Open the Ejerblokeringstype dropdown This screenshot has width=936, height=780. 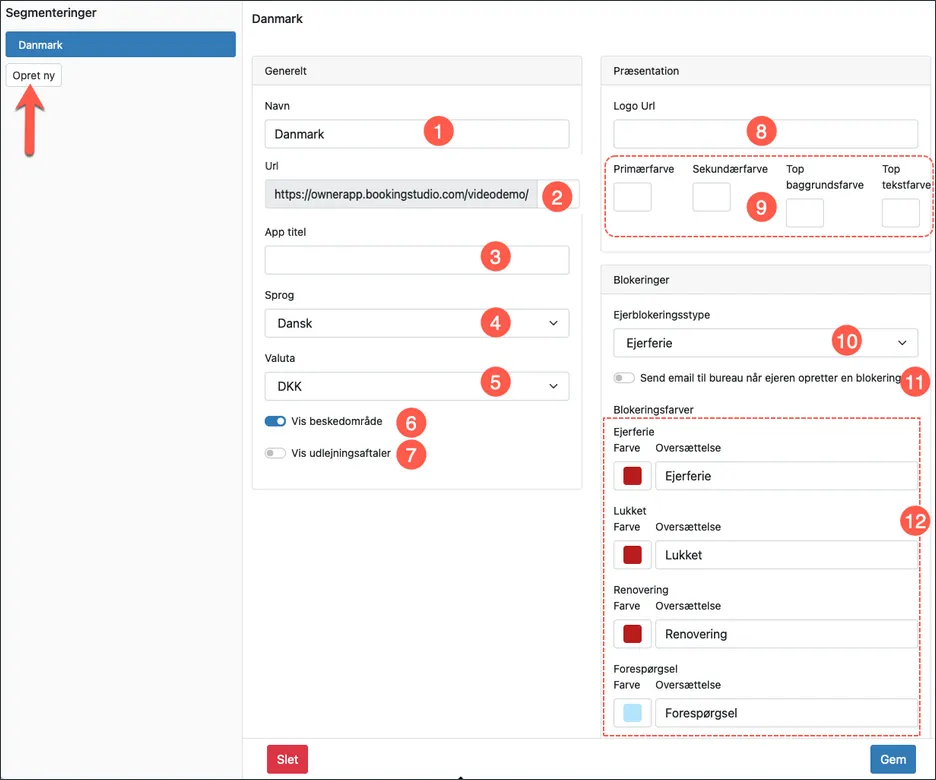764,343
